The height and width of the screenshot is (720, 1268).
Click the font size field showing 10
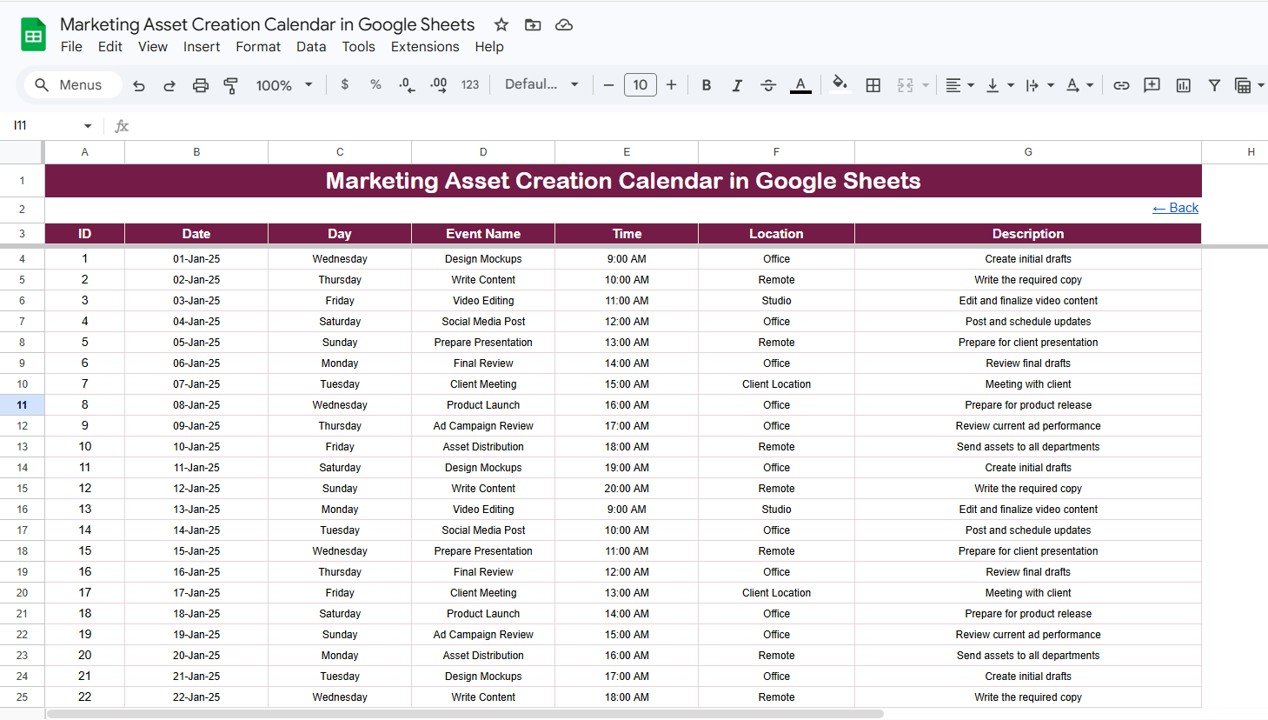tap(640, 85)
